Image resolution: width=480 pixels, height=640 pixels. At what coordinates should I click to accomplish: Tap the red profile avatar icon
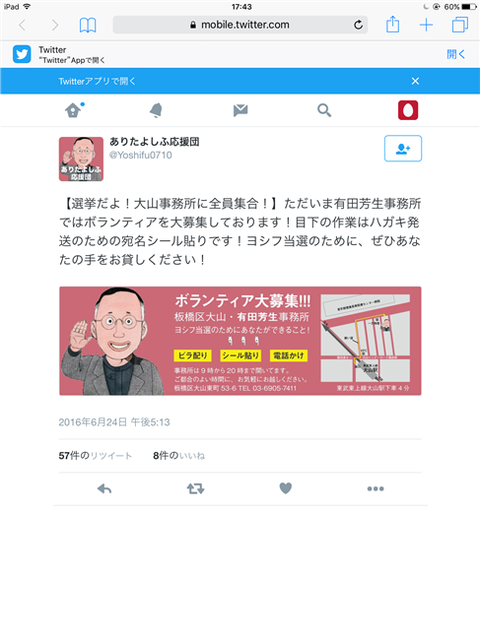(408, 110)
